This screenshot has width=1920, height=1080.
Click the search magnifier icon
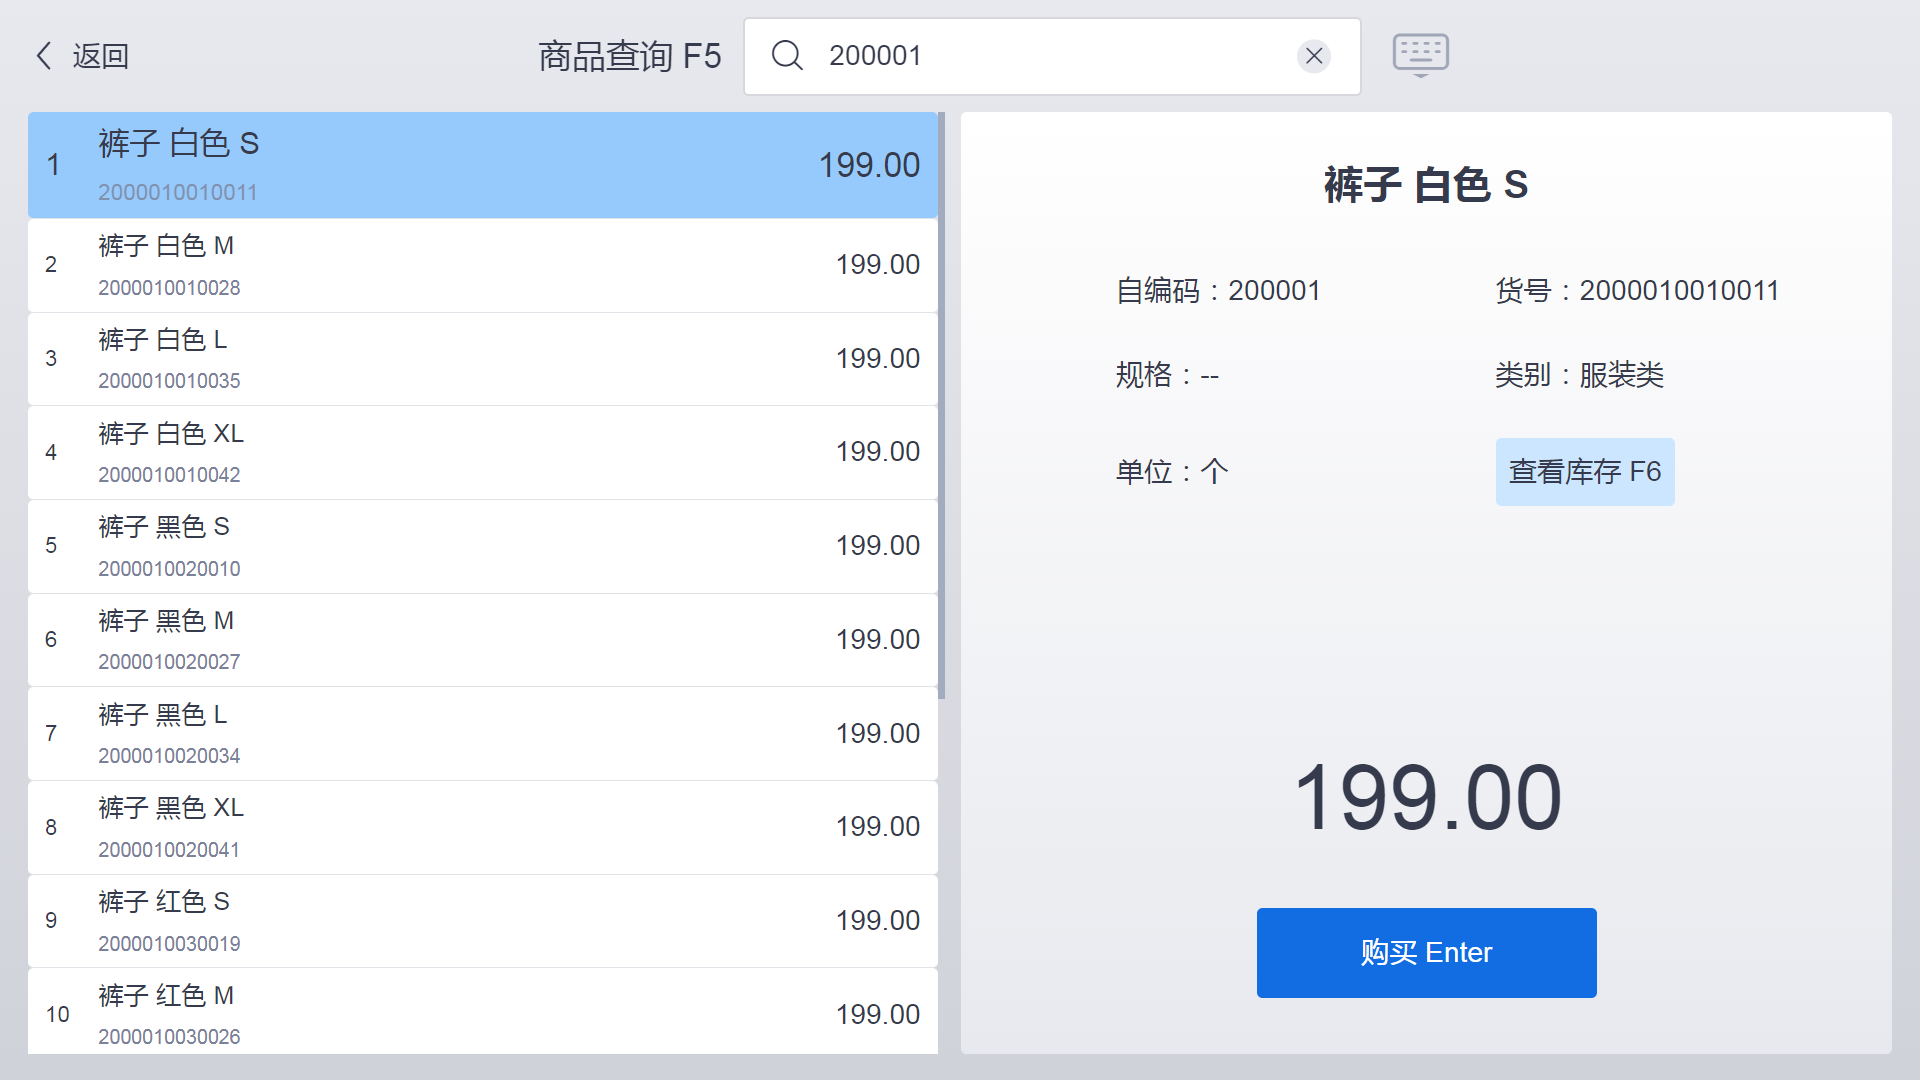[787, 56]
